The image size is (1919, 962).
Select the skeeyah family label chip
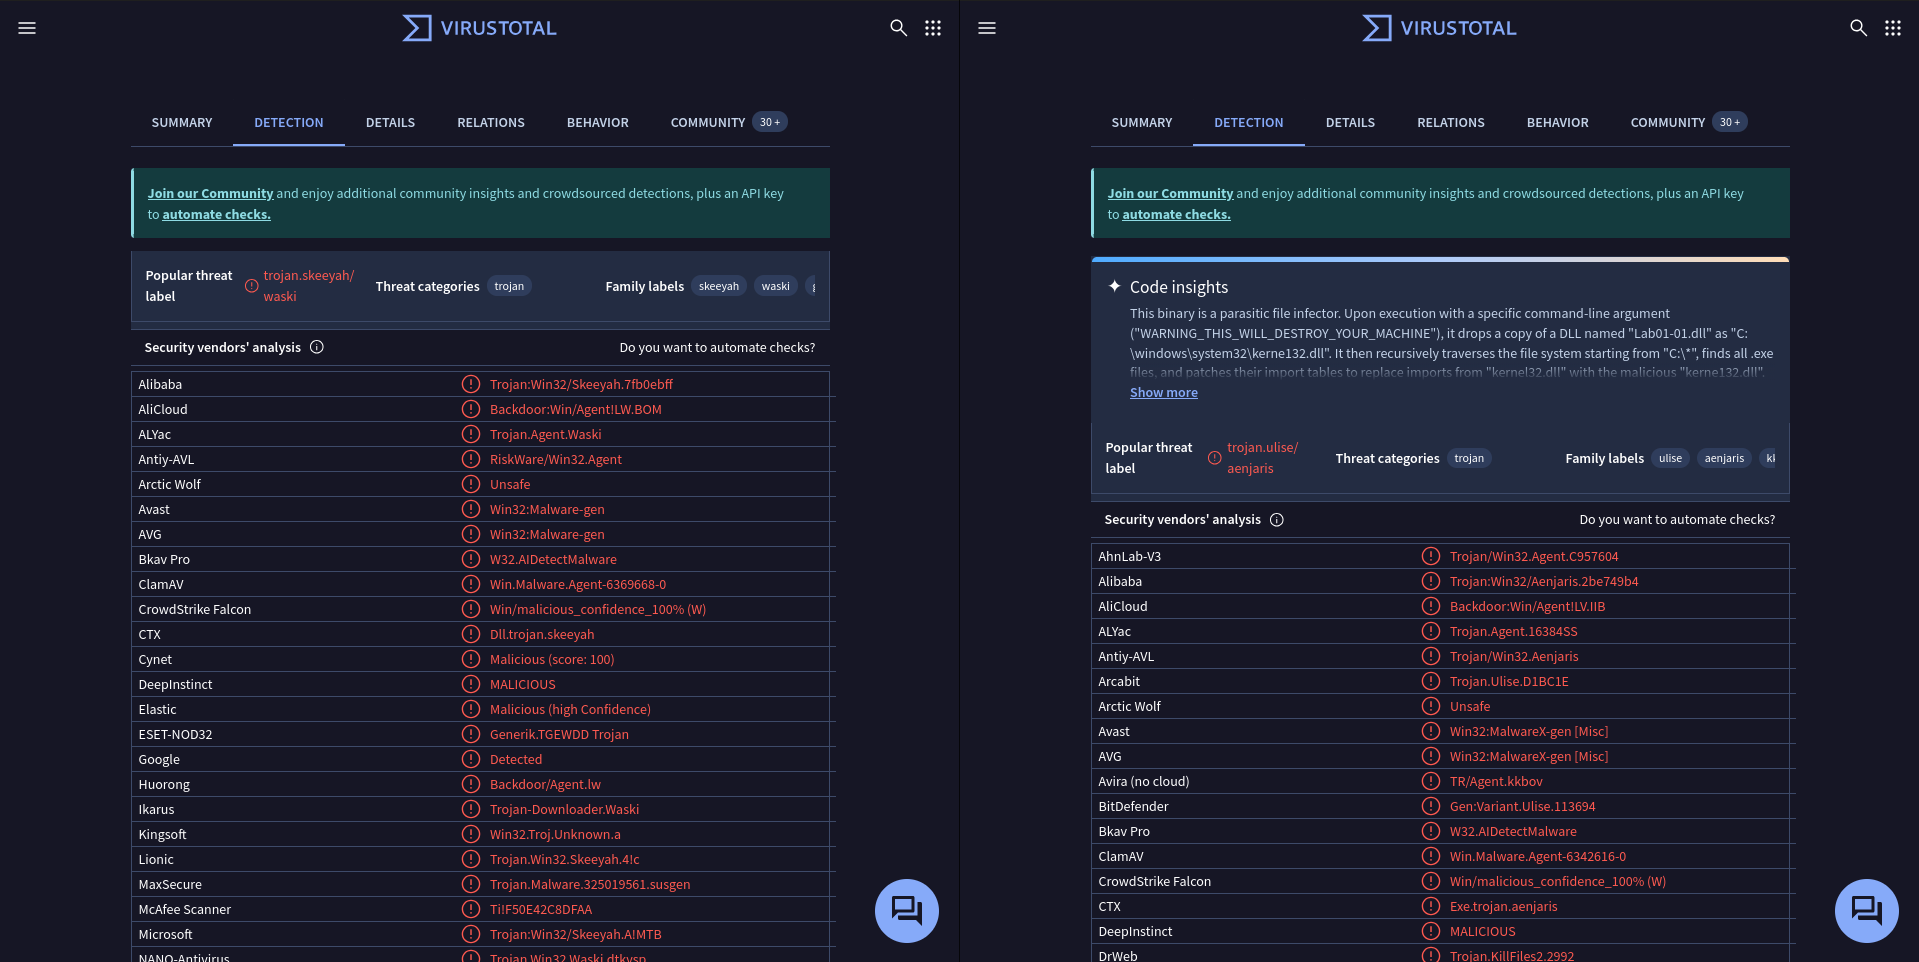[x=718, y=287]
